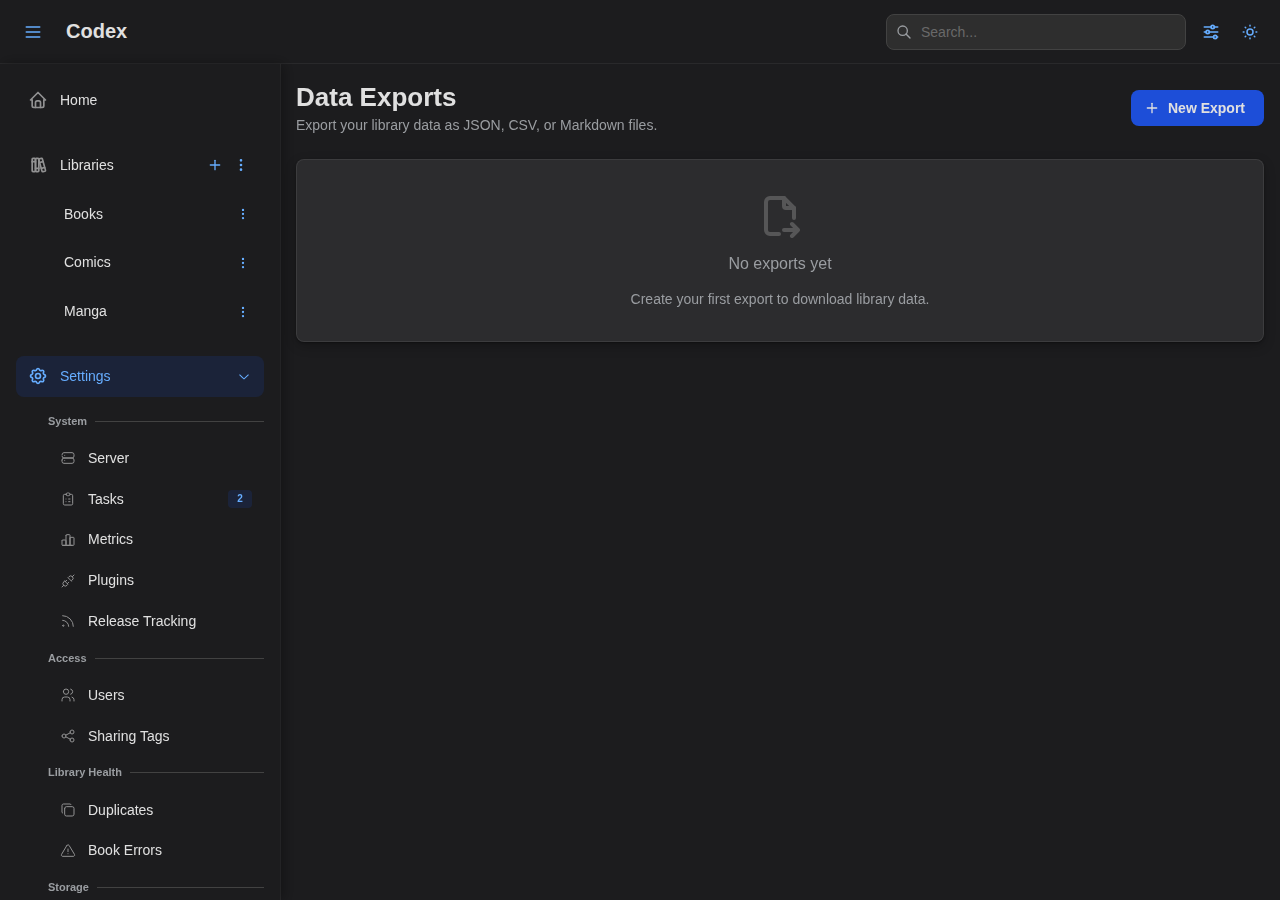Click the 'No exports yet' text
The height and width of the screenshot is (900, 1280).
pos(780,264)
